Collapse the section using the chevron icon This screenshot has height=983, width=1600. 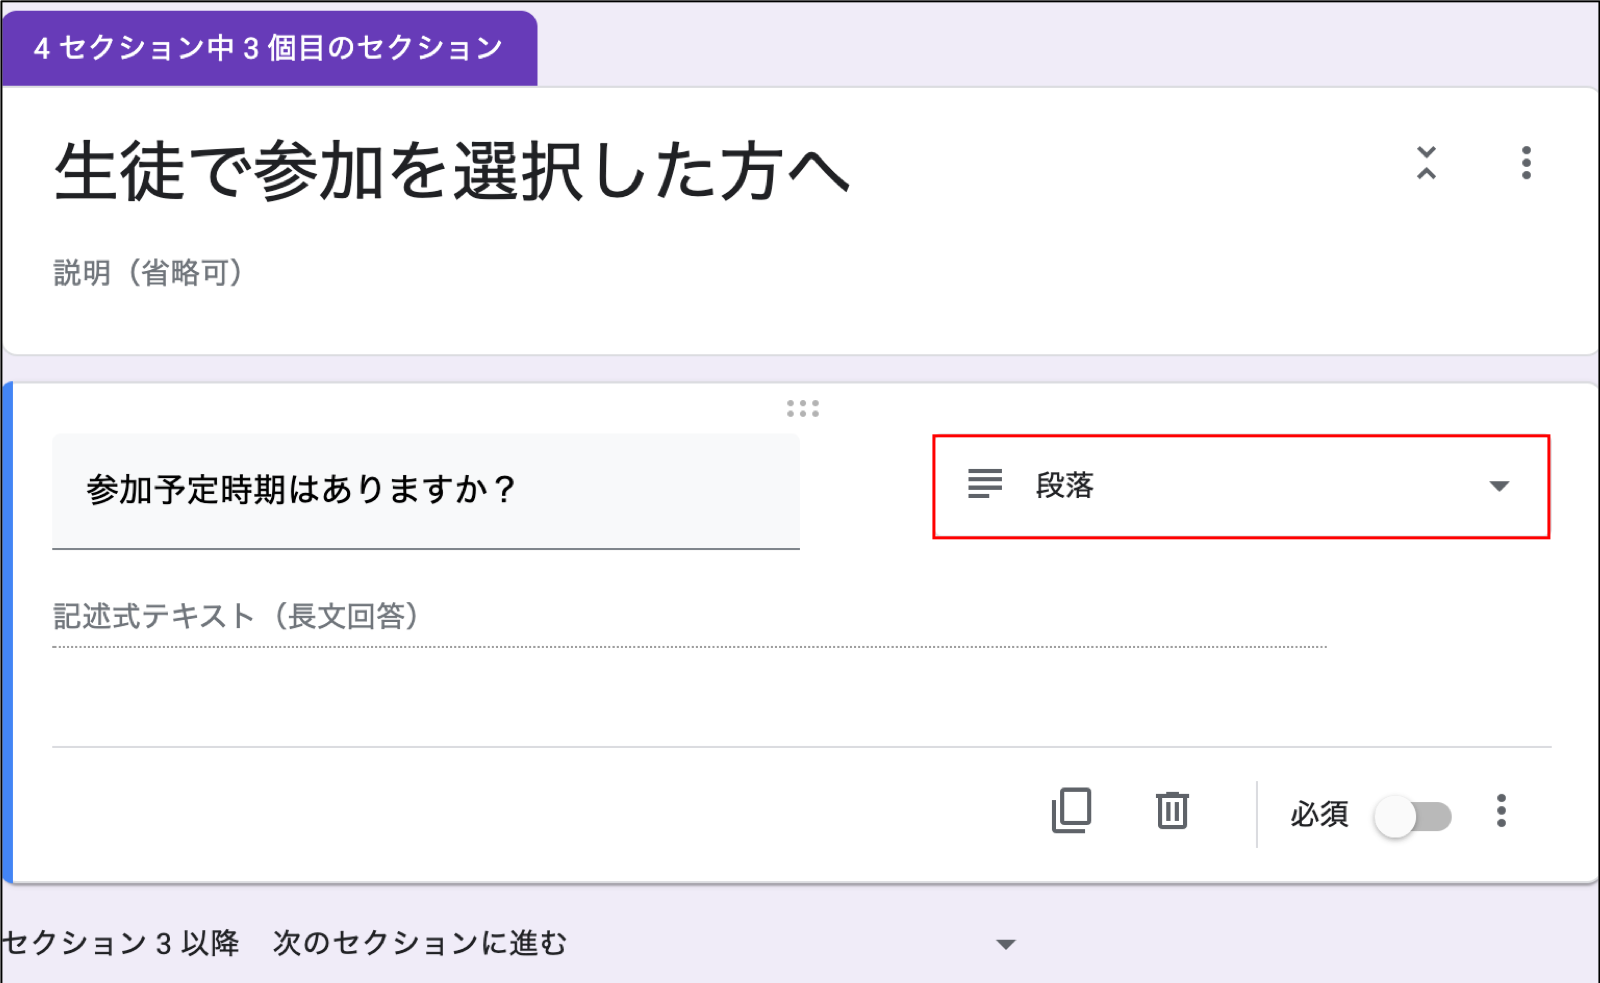coord(1426,163)
